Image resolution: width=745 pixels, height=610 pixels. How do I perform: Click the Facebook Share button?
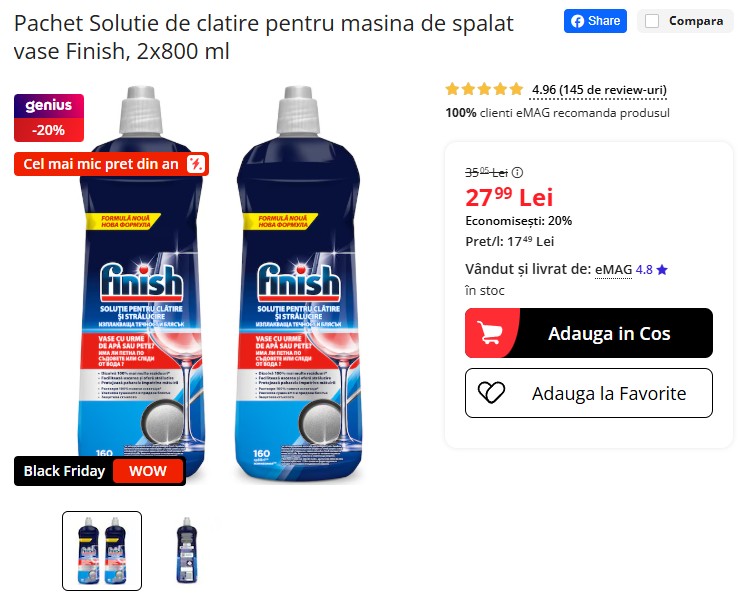tap(595, 21)
